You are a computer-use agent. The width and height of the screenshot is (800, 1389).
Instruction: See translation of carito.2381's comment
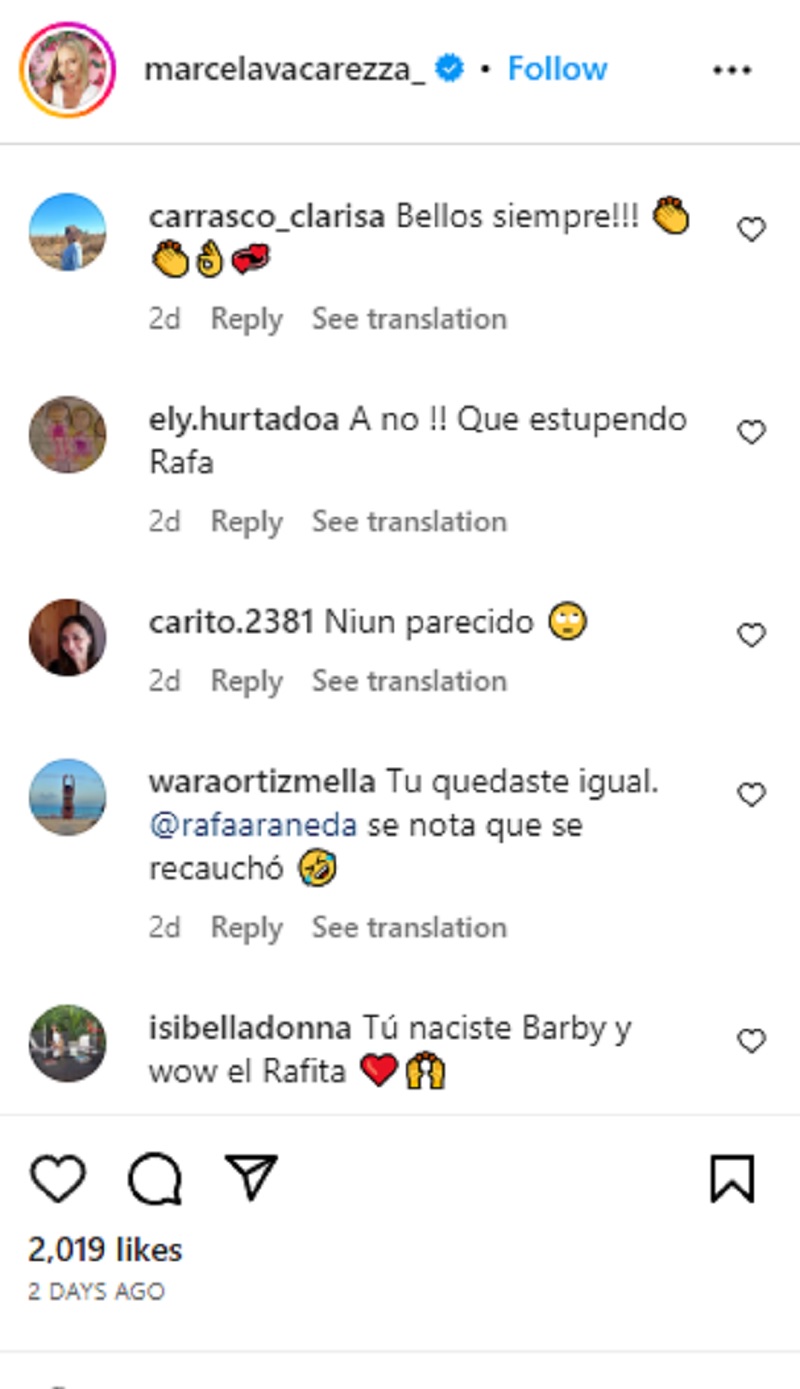[x=409, y=680]
